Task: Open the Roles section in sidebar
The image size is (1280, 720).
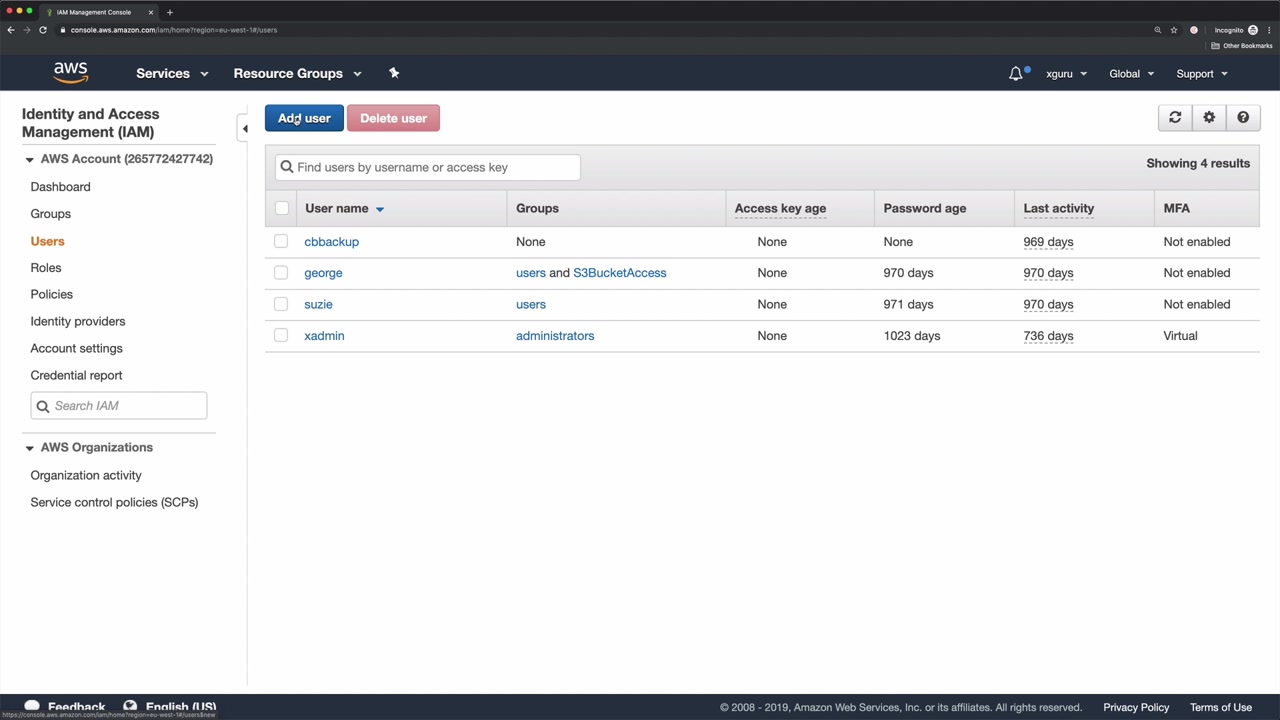Action: 46,268
